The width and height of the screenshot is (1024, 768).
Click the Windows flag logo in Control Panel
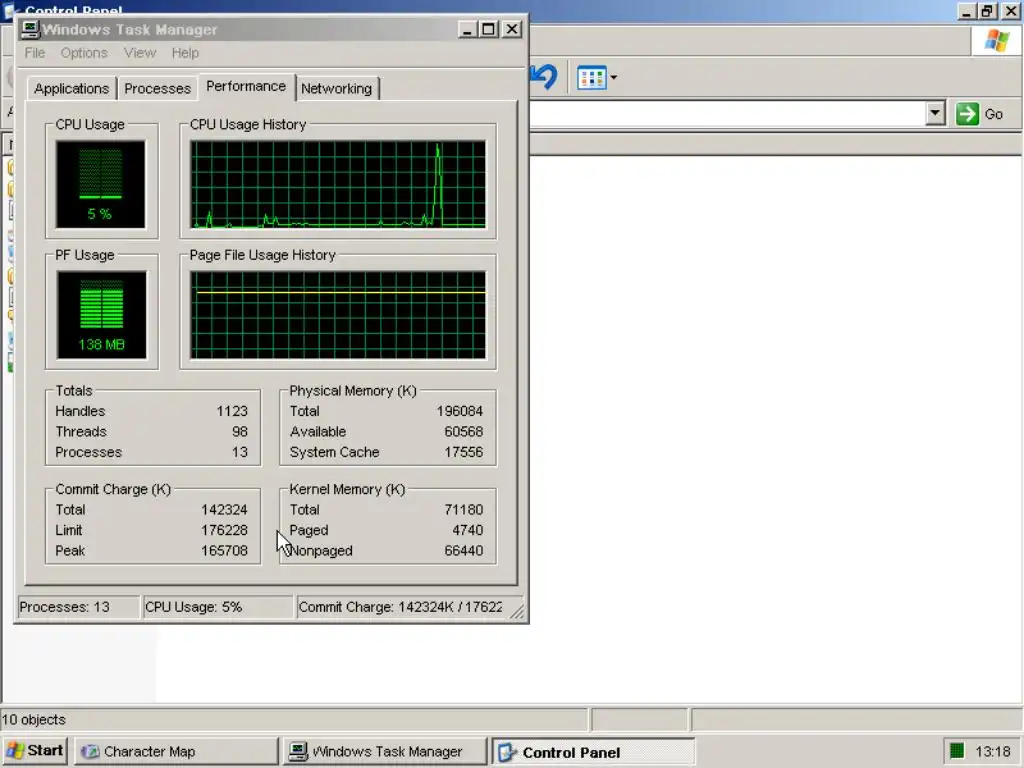pyautogui.click(x=997, y=40)
